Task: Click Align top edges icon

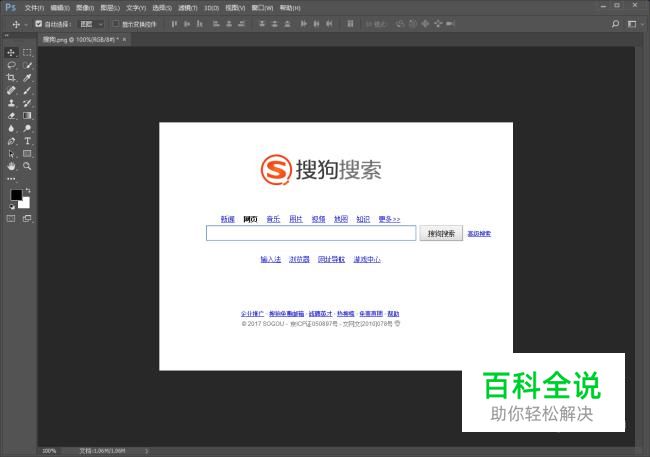Action: point(174,24)
